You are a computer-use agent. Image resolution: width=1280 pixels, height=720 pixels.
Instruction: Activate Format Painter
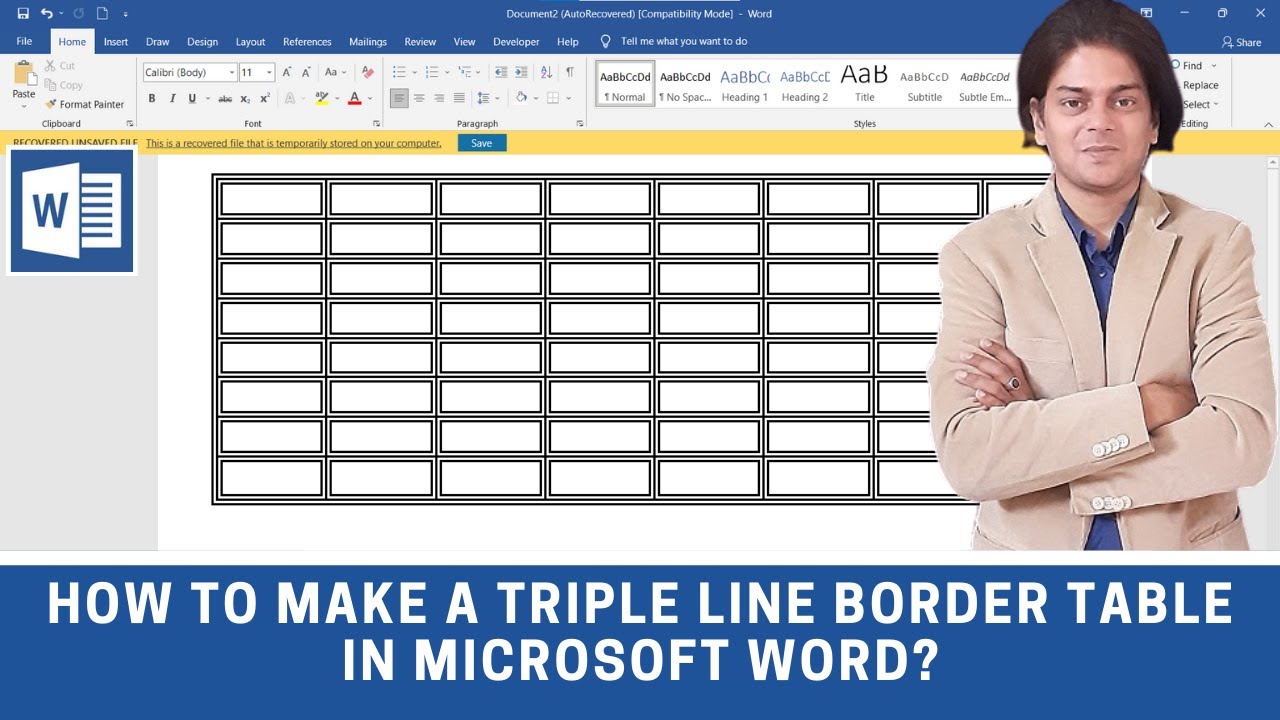click(85, 104)
